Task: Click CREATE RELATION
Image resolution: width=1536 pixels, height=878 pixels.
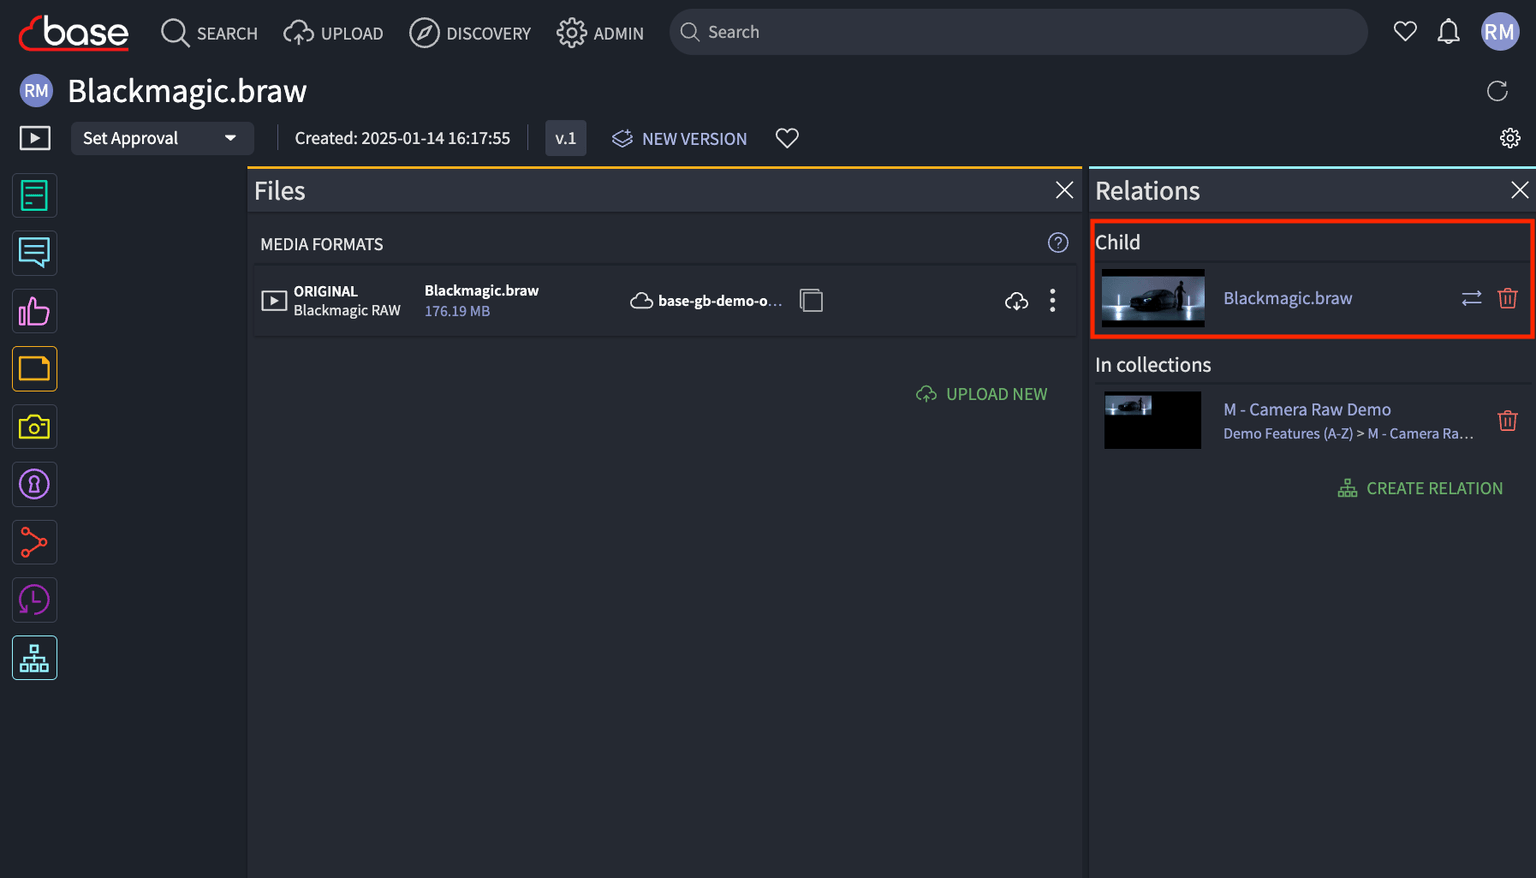Action: pyautogui.click(x=1420, y=488)
